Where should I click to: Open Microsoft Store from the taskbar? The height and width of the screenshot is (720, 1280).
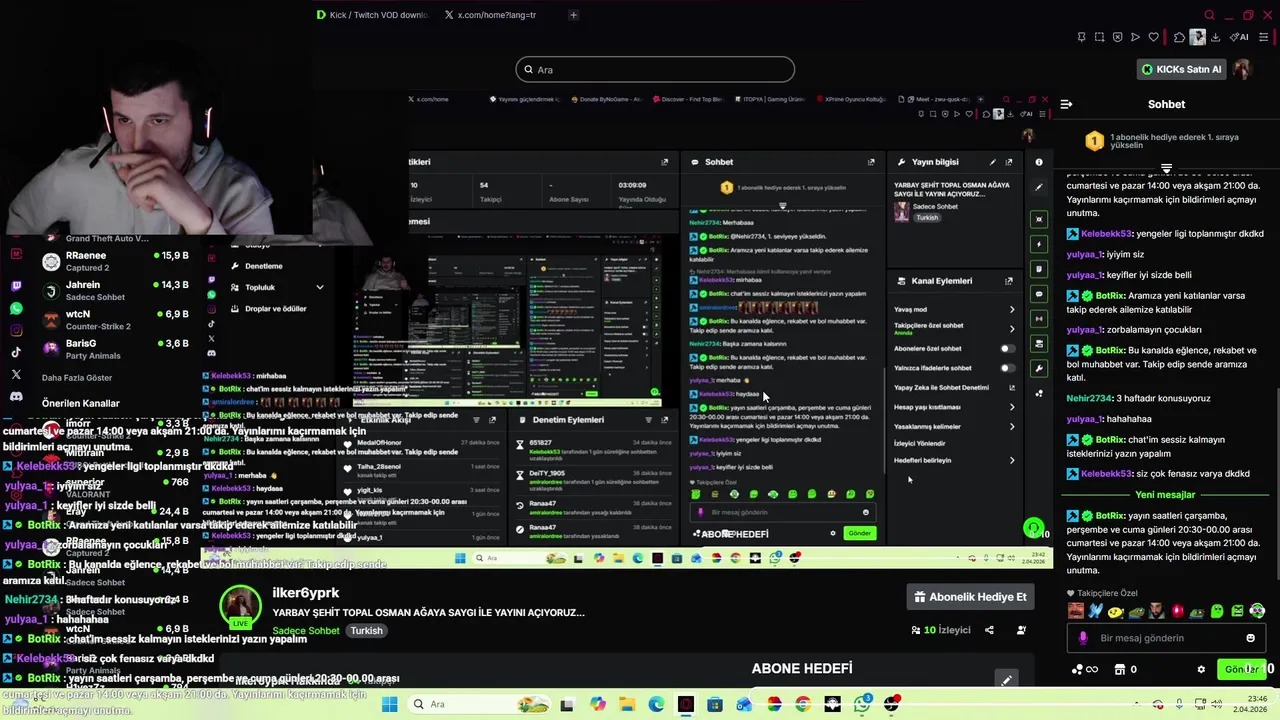coord(715,704)
